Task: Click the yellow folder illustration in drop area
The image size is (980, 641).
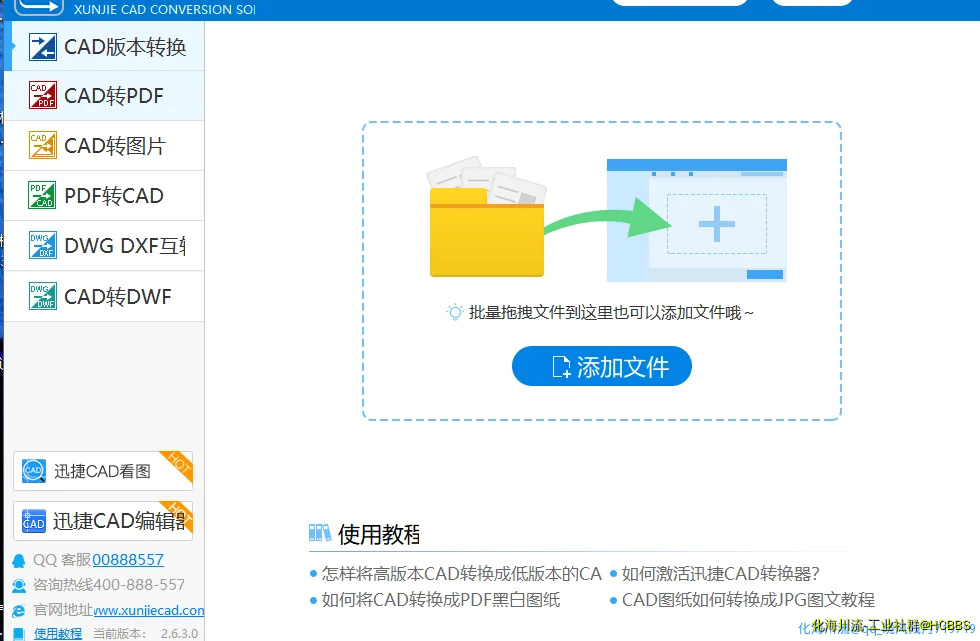Action: 486,232
